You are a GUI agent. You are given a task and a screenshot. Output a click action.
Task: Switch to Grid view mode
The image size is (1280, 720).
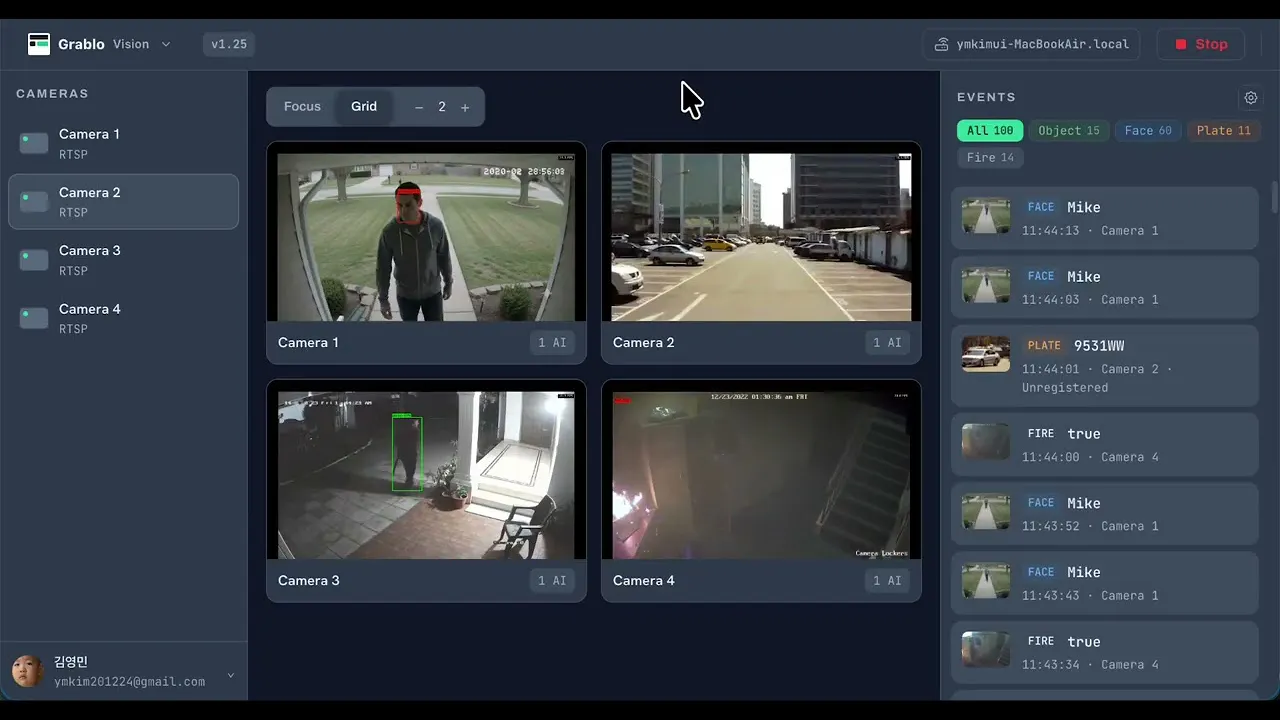click(364, 106)
